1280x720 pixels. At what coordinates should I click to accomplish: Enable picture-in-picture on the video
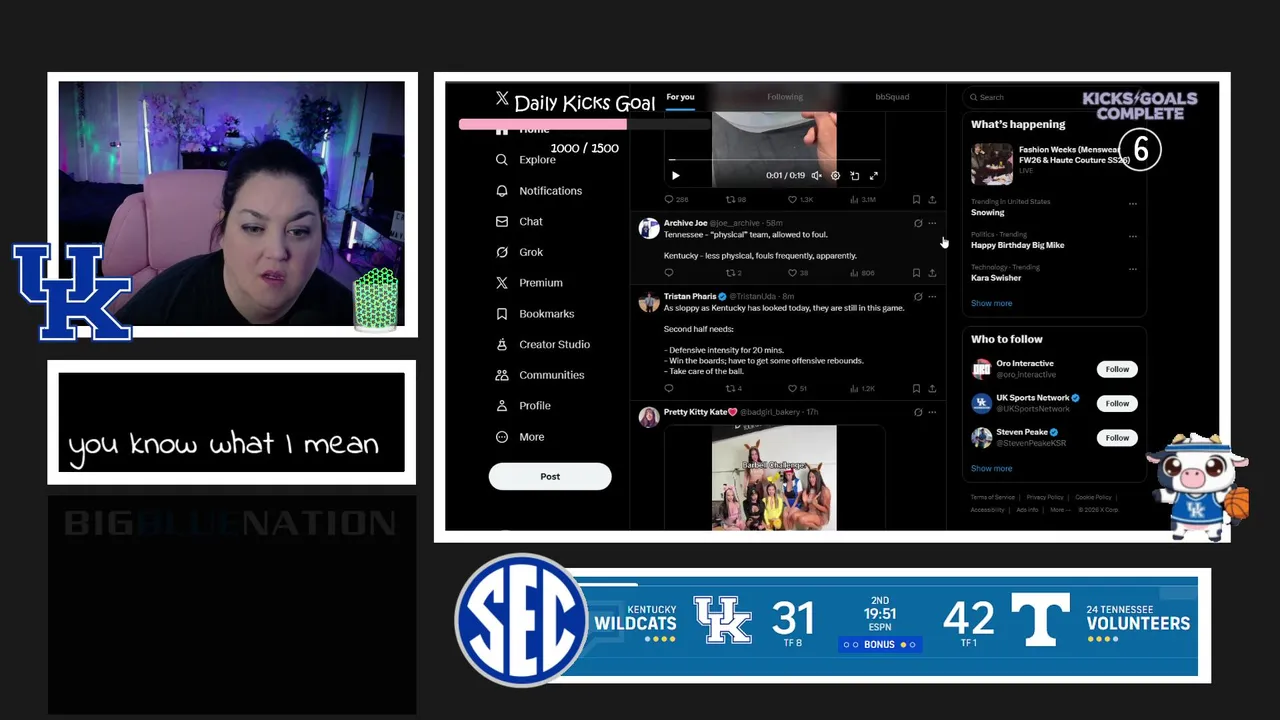(854, 176)
